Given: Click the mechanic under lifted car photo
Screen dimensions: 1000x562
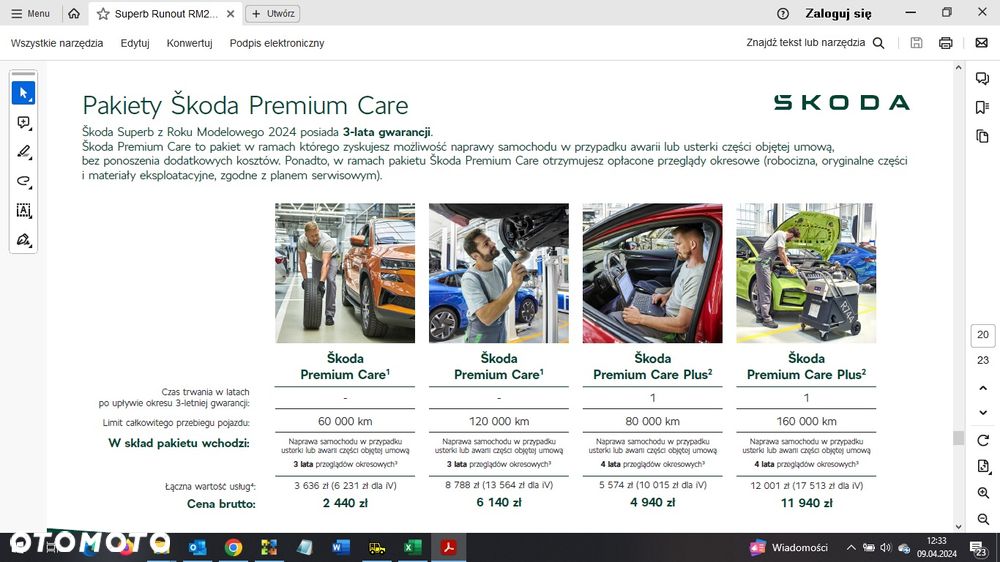Looking at the screenshot, I should pyautogui.click(x=499, y=273).
